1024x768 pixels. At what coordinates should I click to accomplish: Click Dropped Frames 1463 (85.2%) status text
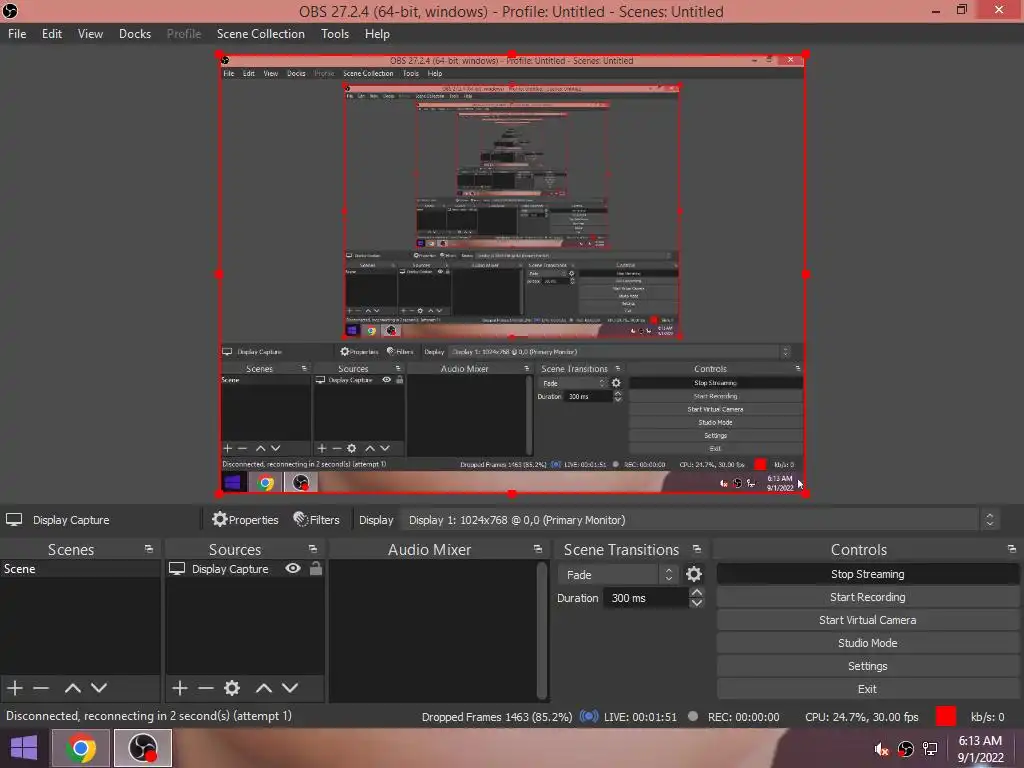(x=497, y=717)
